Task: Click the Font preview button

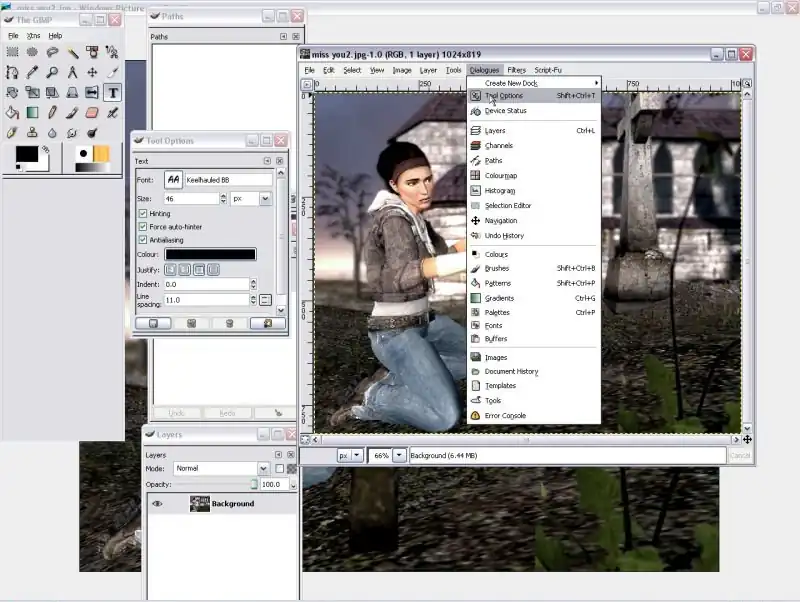Action: point(174,180)
